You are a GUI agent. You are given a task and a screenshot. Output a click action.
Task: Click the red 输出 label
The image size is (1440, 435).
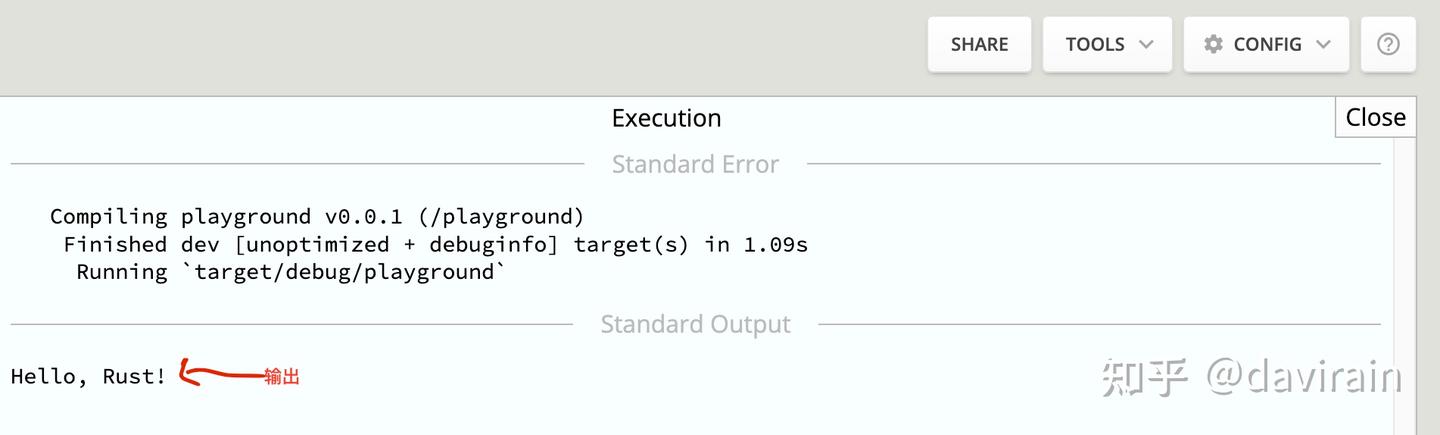282,377
